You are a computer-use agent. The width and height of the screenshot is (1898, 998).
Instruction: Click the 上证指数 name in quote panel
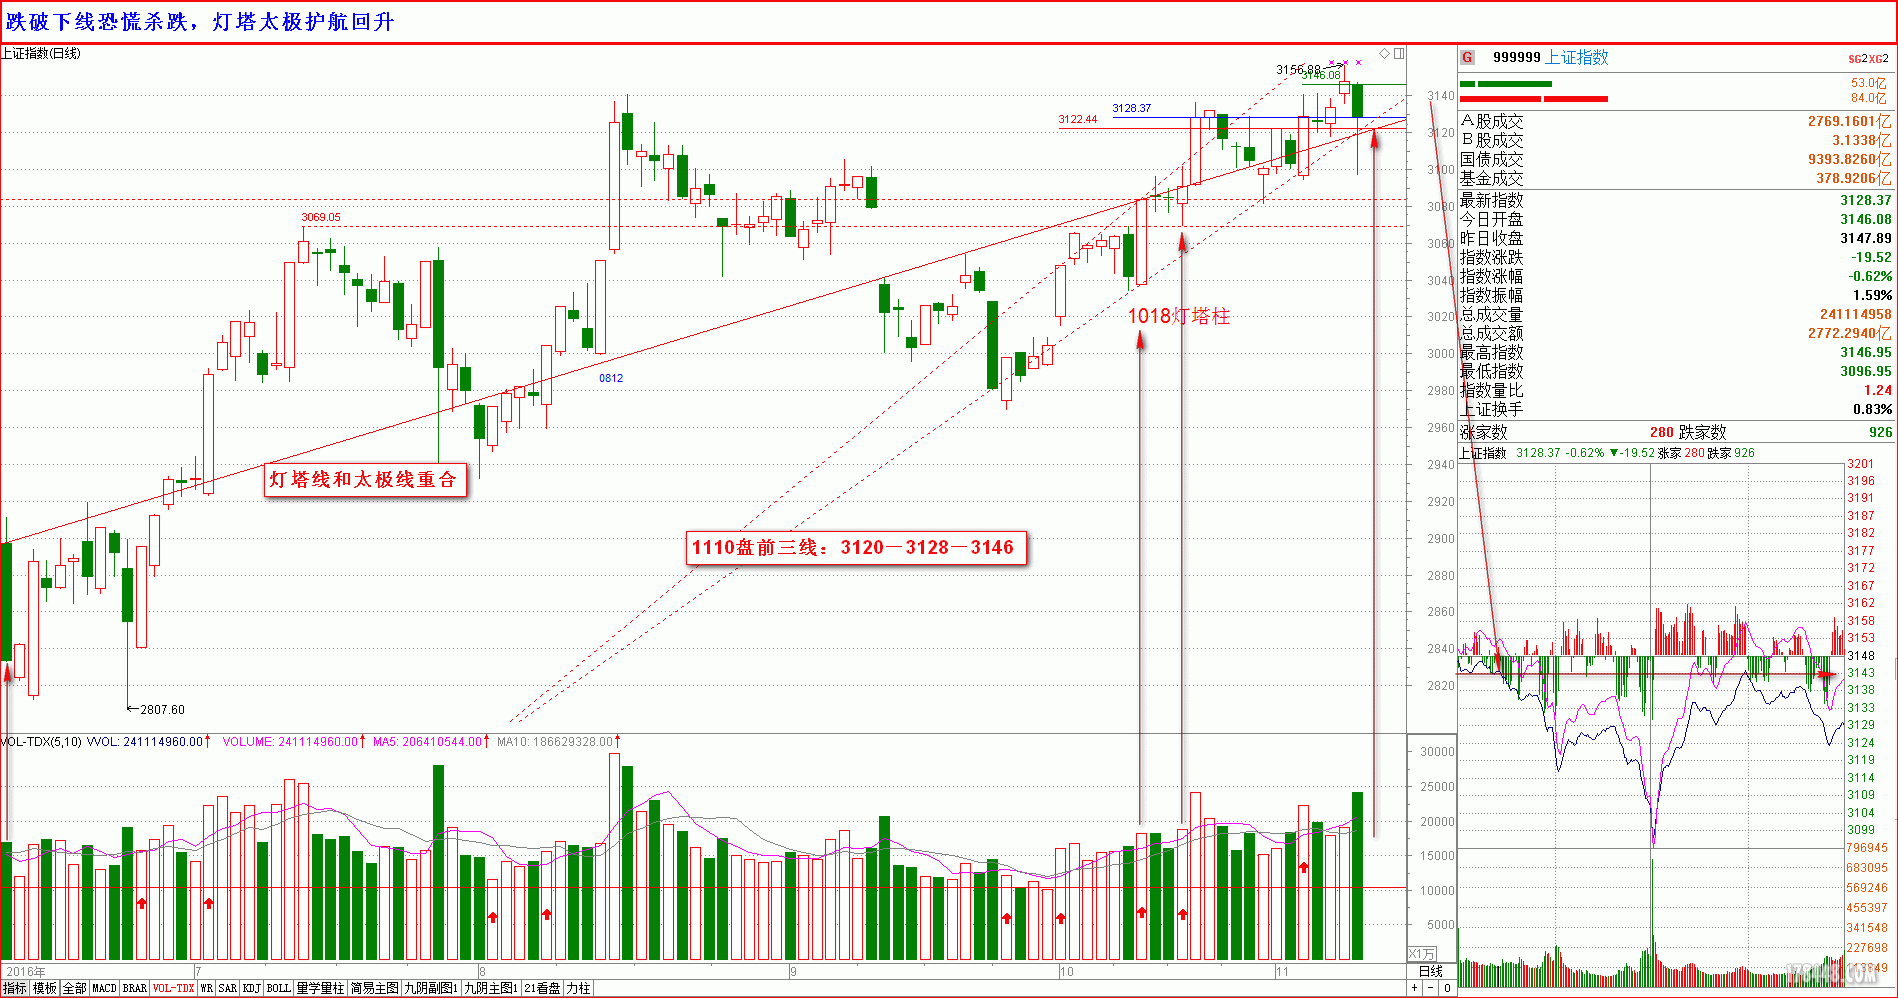tap(1577, 57)
